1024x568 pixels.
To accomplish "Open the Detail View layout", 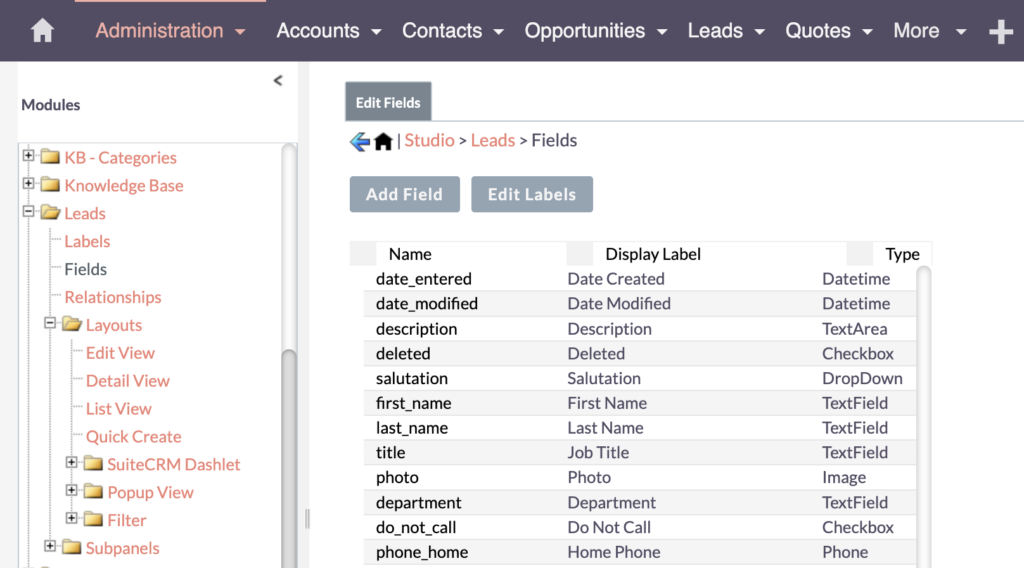I will pyautogui.click(x=127, y=381).
